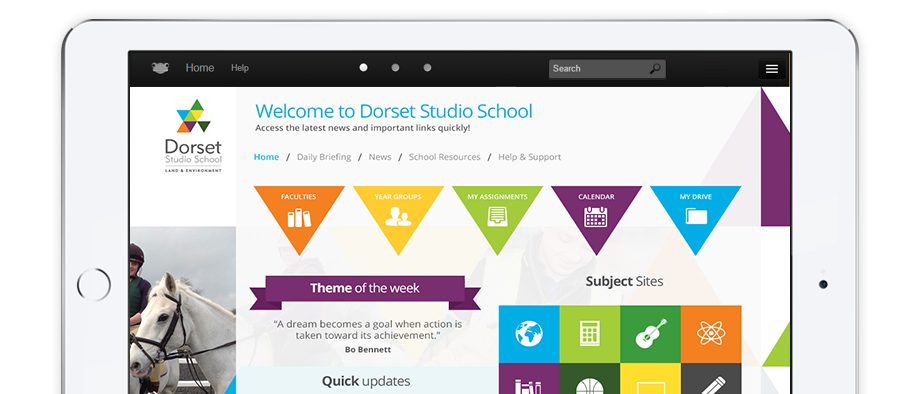Click the Welcome to Dorset Studio School title
This screenshot has width=920, height=394.
click(394, 111)
